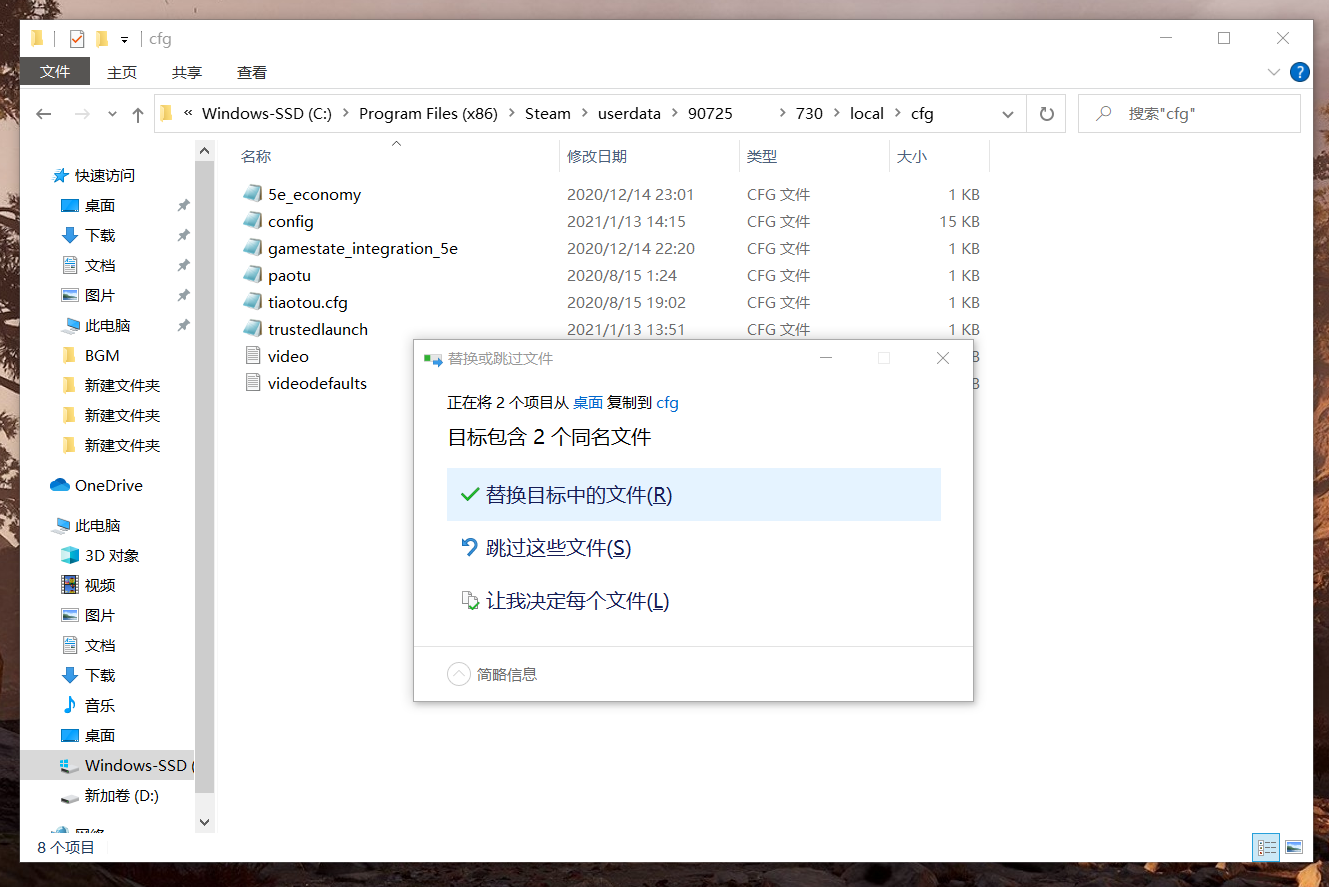Open the 文件 menu
The width and height of the screenshot is (1329, 887).
[54, 71]
